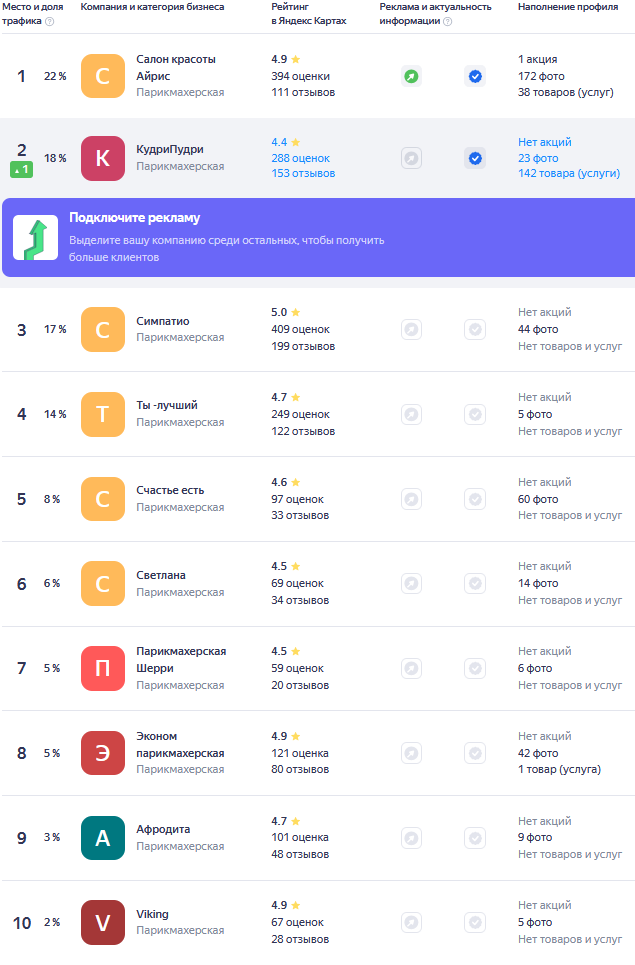
Task: Click the orange T avatar of Ты -лучший
Action: [x=103, y=414]
